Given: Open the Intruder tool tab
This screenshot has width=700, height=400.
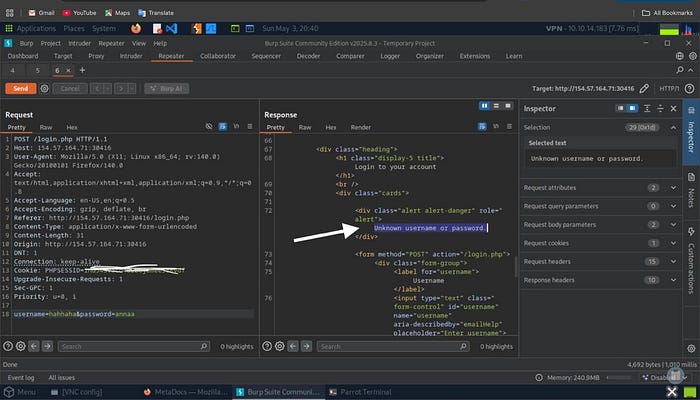Looking at the screenshot, I should [x=131, y=56].
